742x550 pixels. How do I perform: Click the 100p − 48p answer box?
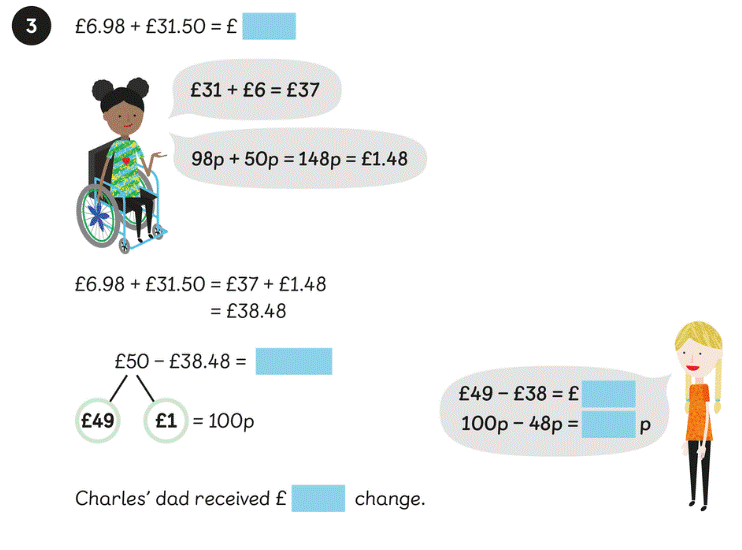608,423
